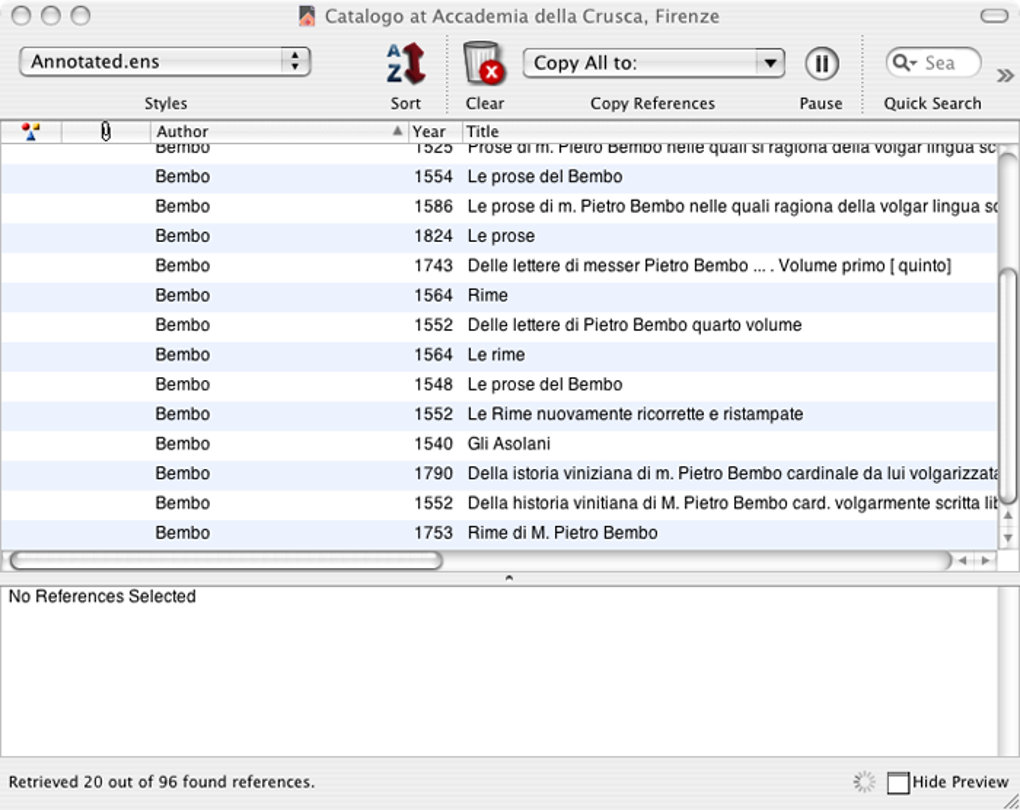Pause the reference retrieval
This screenshot has height=810, width=1020.
(x=822, y=64)
